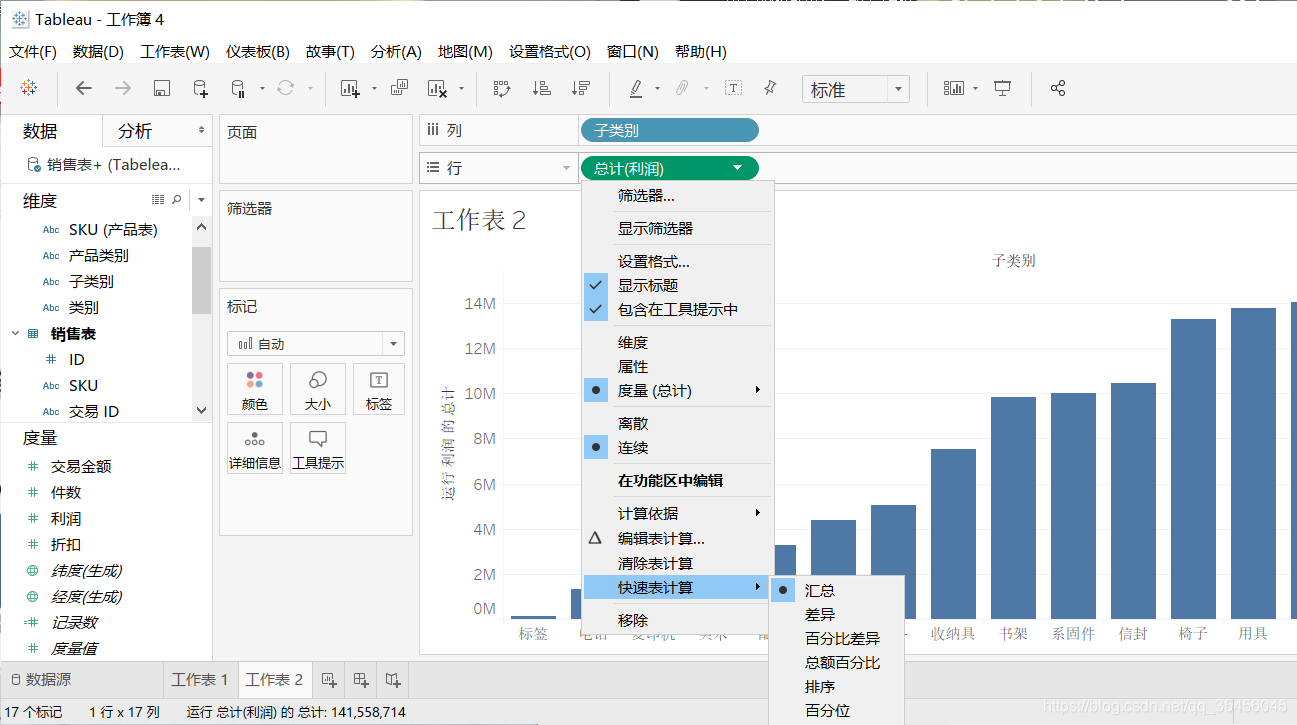Click the 颜色 marks button

coord(255,389)
